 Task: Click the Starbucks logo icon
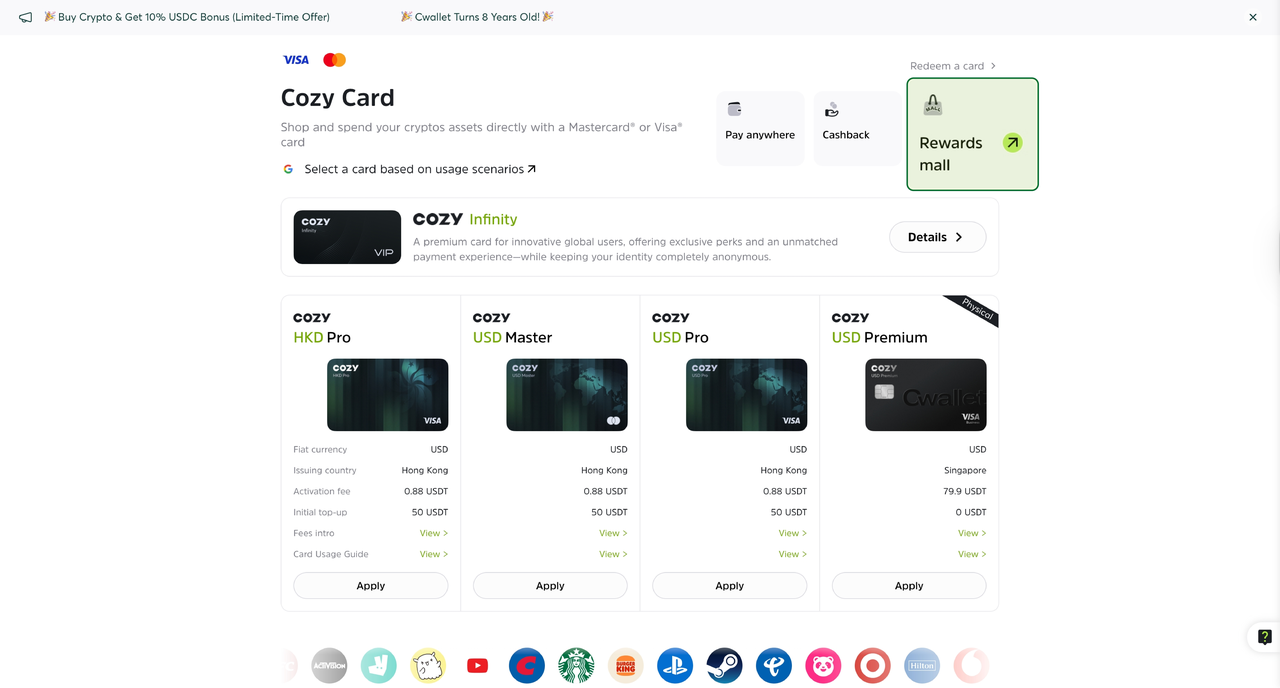coord(576,666)
